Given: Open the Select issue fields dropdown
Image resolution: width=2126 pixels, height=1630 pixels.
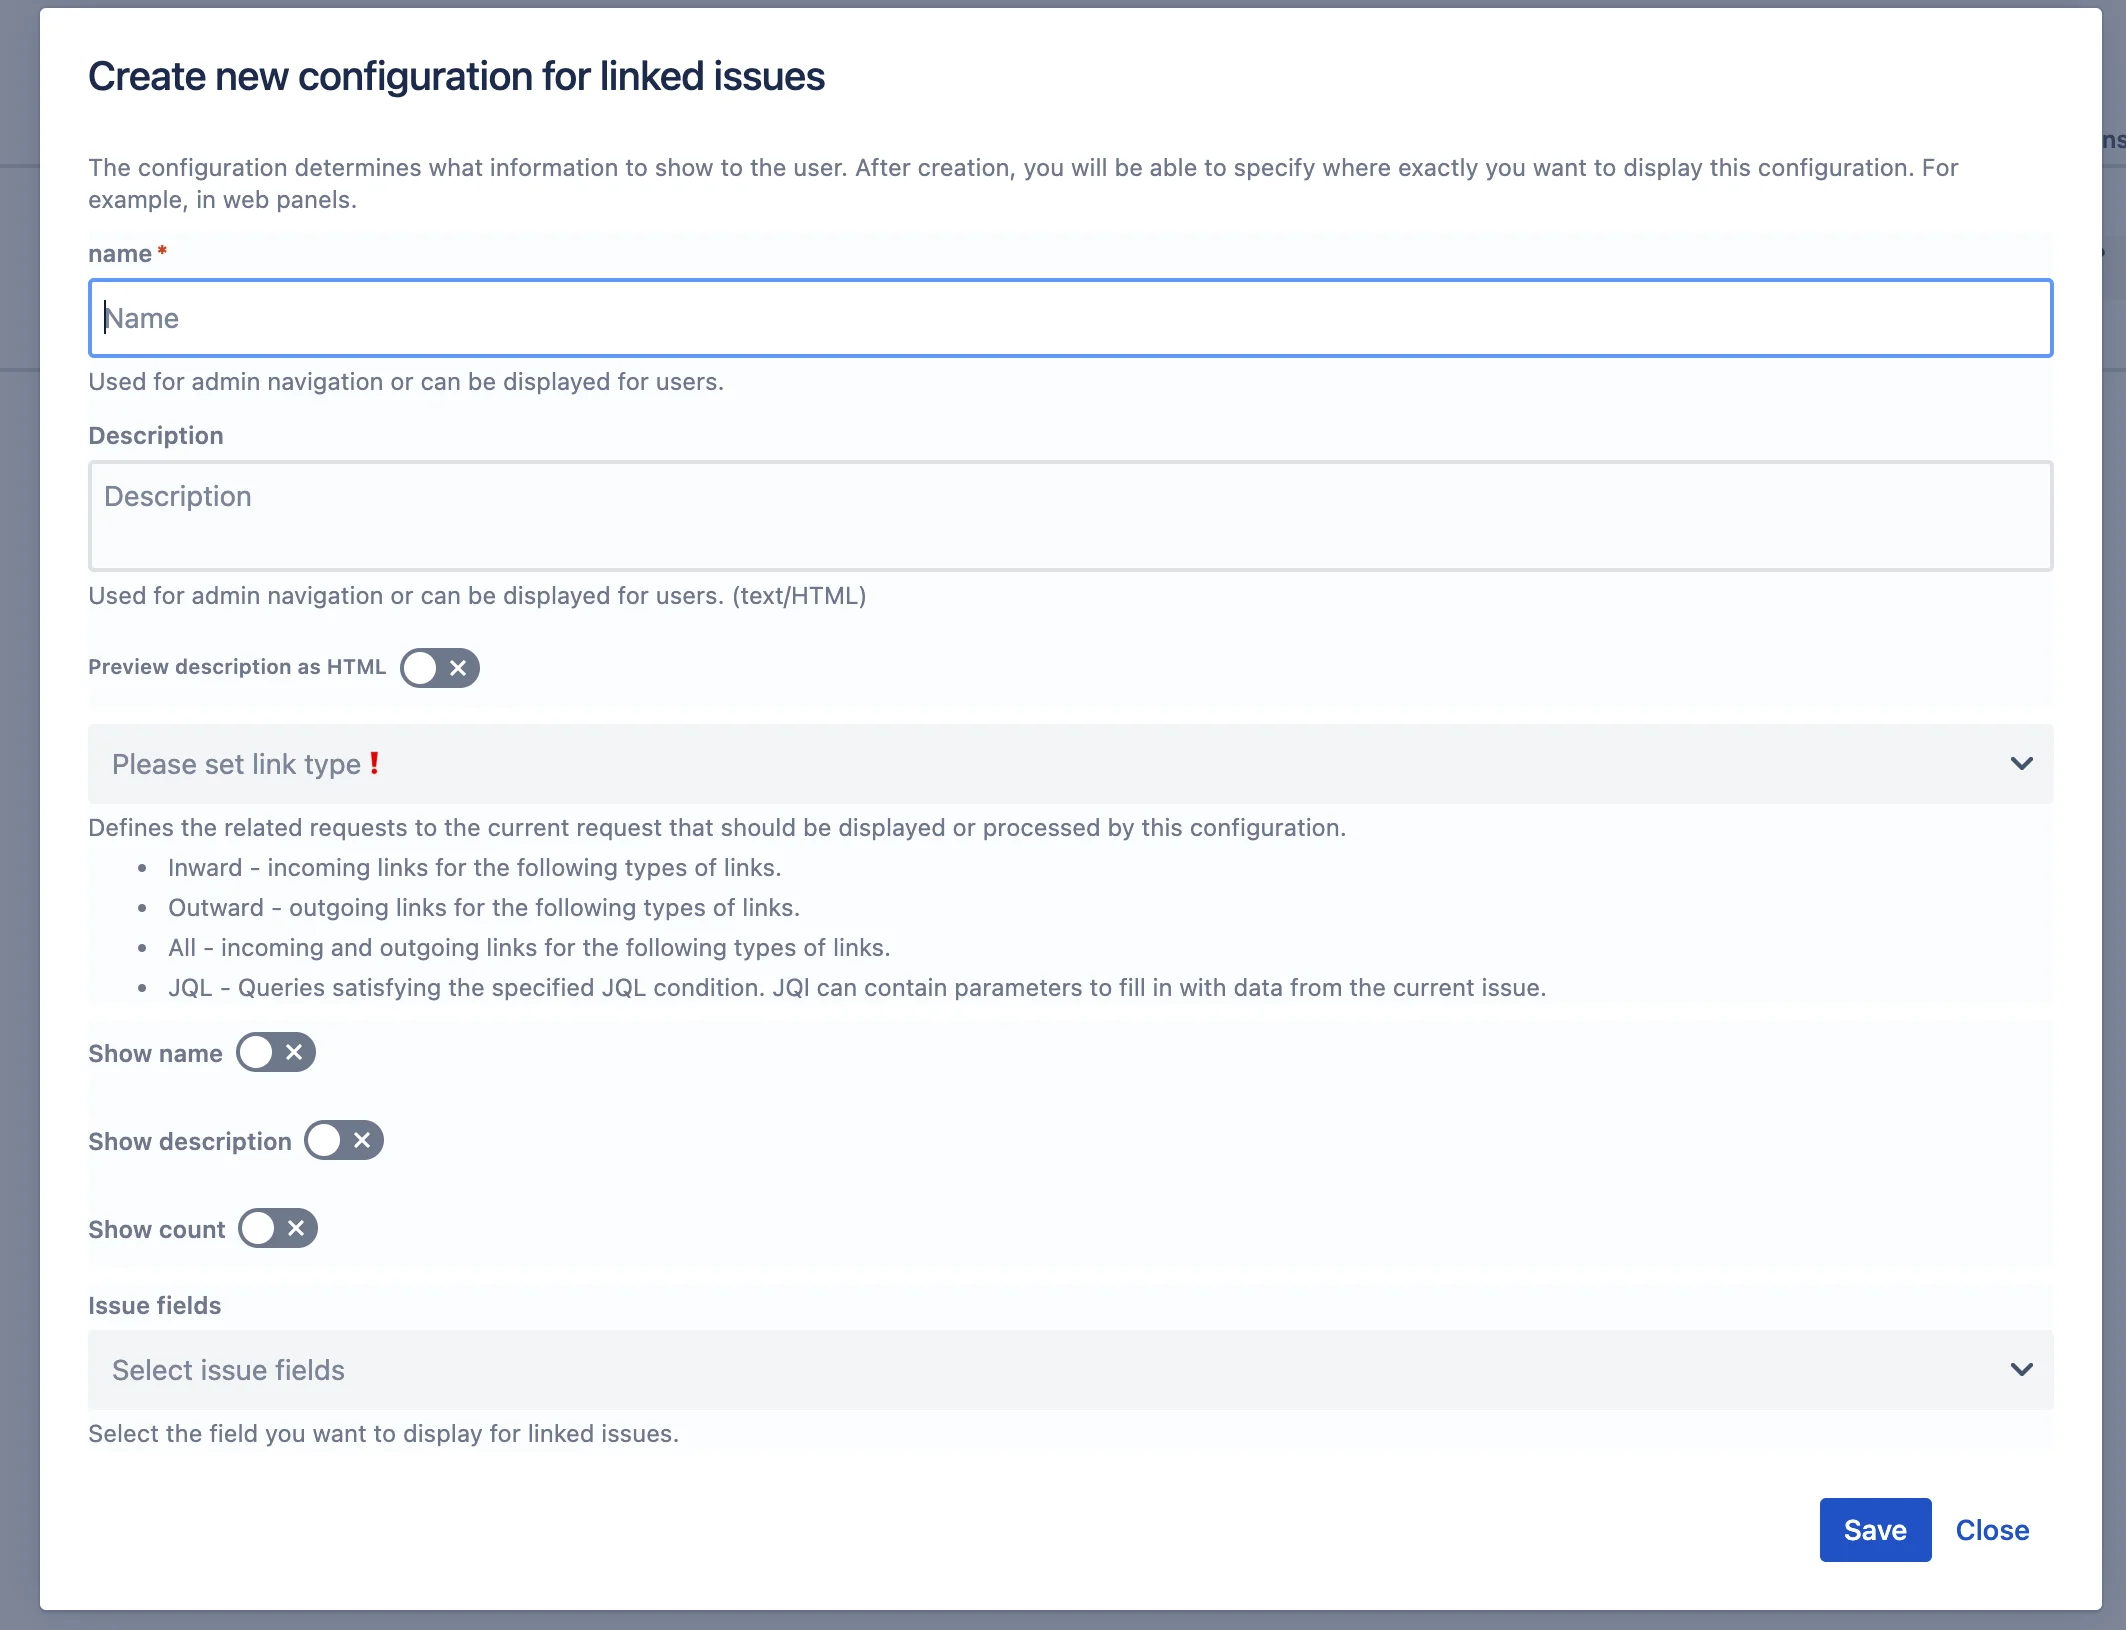Looking at the screenshot, I should click(1070, 1370).
